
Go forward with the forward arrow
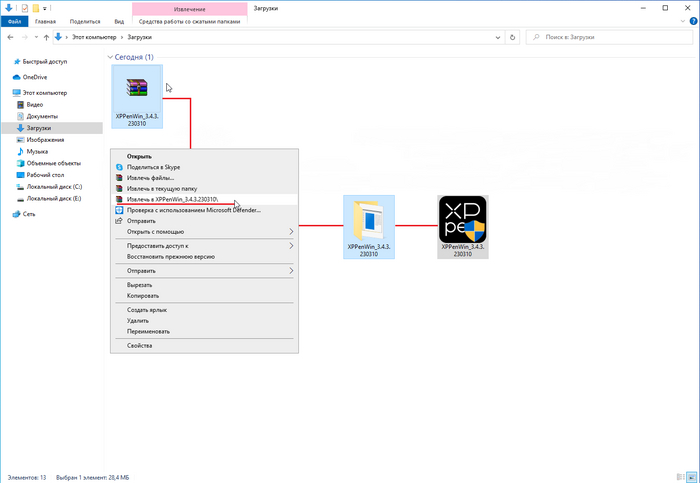[x=25, y=37]
